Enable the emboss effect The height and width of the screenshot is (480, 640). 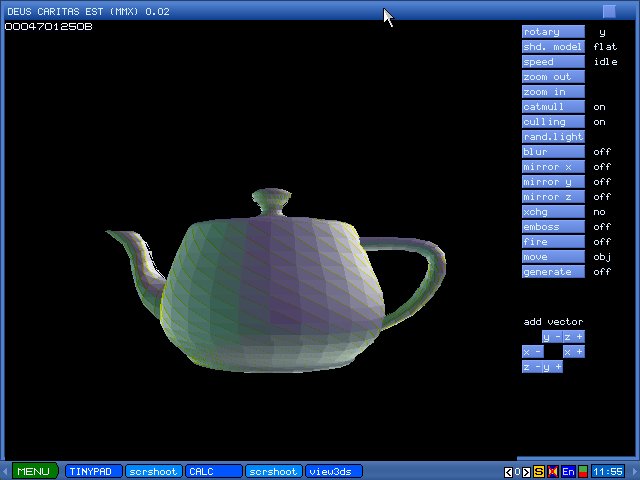(553, 227)
